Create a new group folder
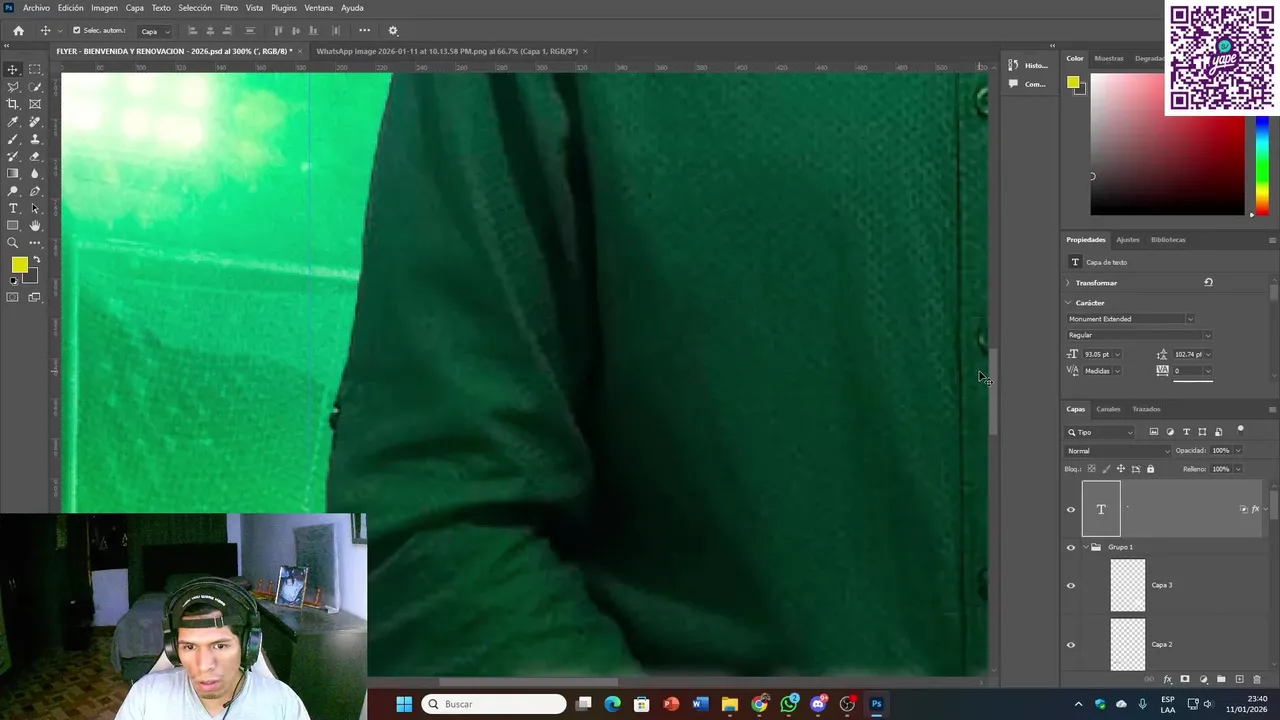The width and height of the screenshot is (1280, 720). pos(1221,679)
